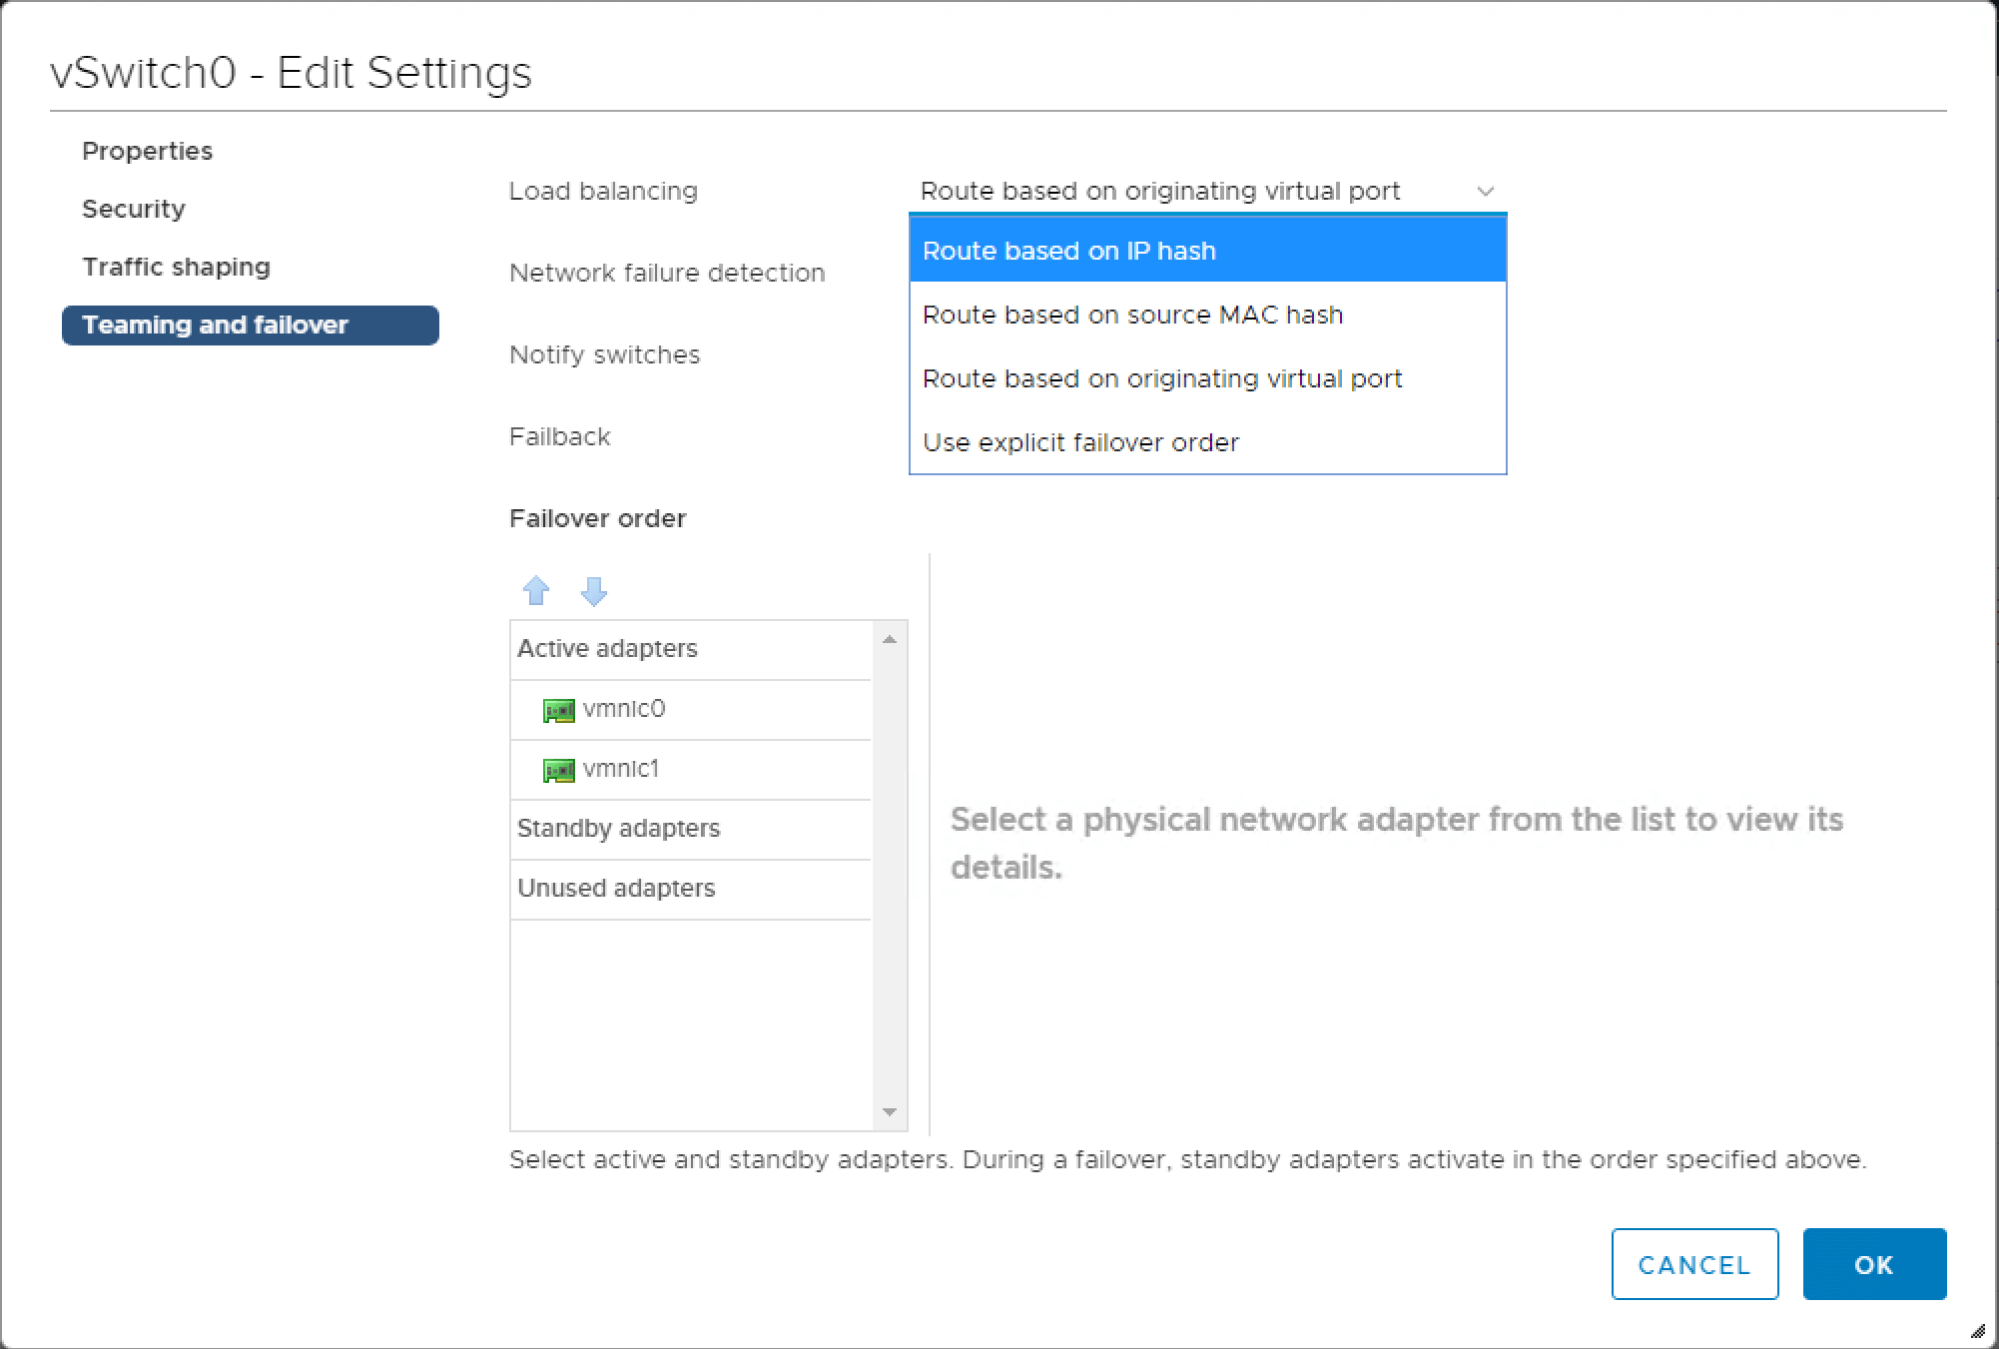The image size is (1999, 1349).
Task: Click the move adapter down arrow icon
Action: [590, 589]
